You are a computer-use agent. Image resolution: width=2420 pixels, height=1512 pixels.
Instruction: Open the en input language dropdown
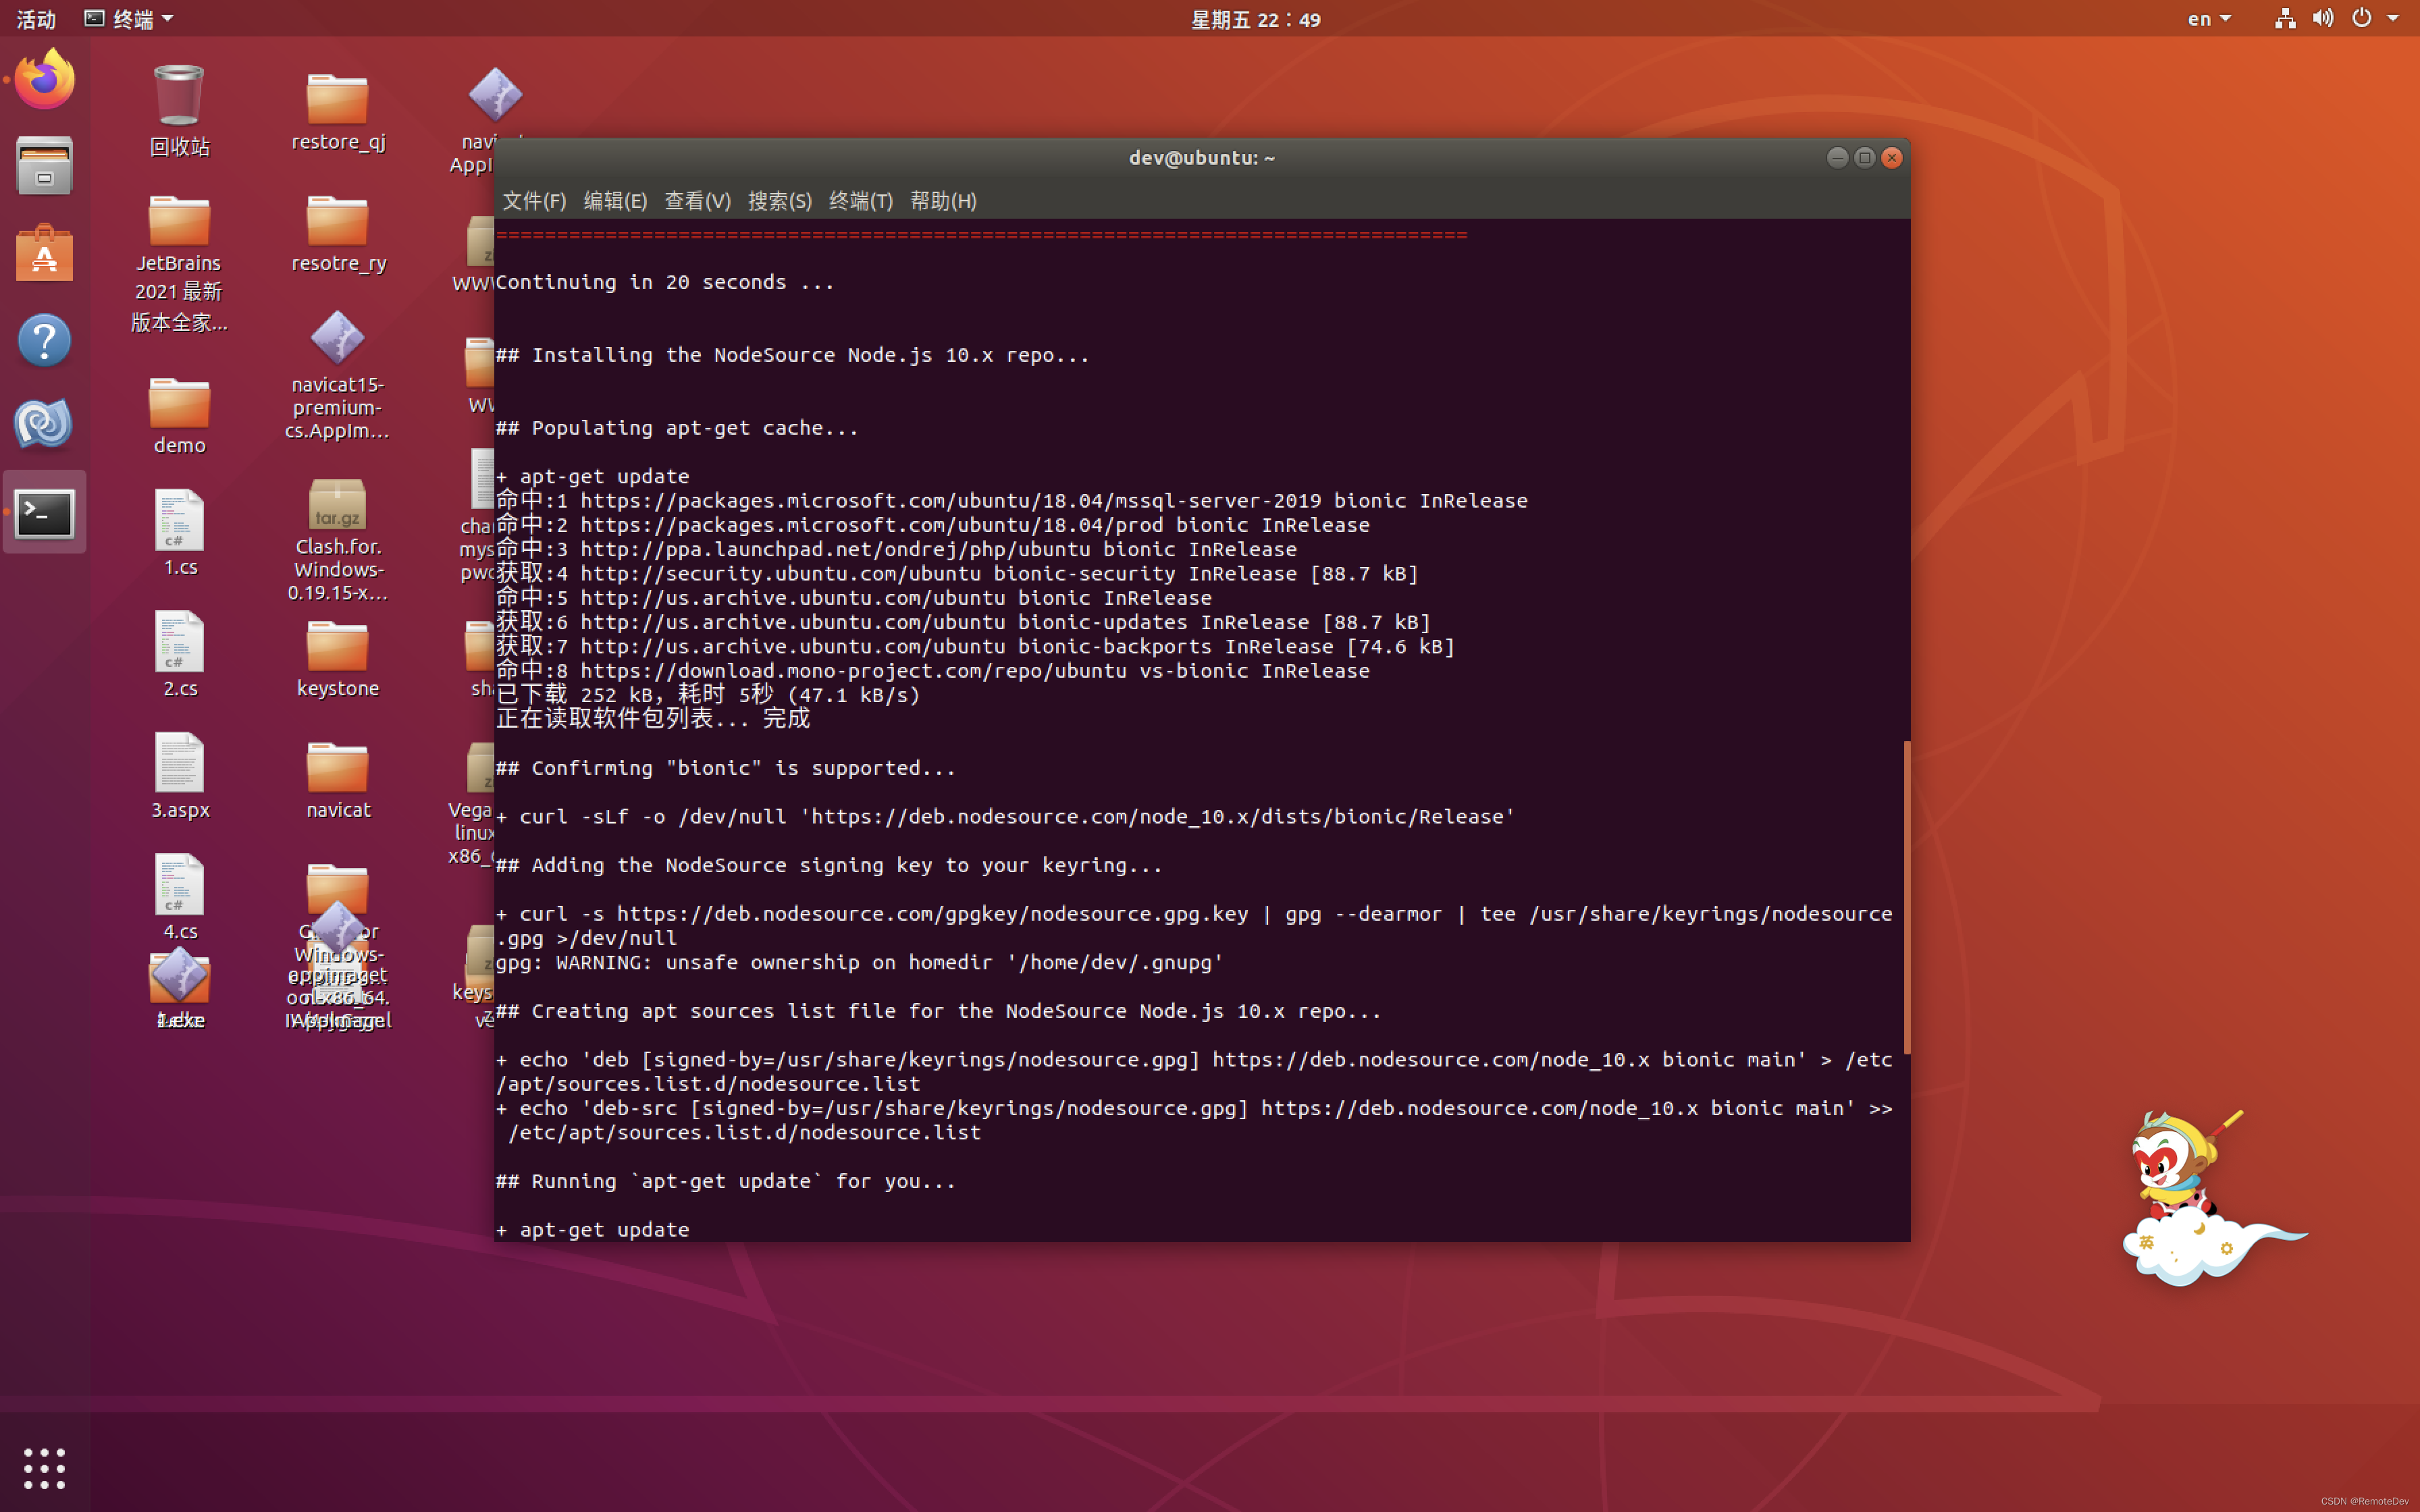click(x=2208, y=18)
